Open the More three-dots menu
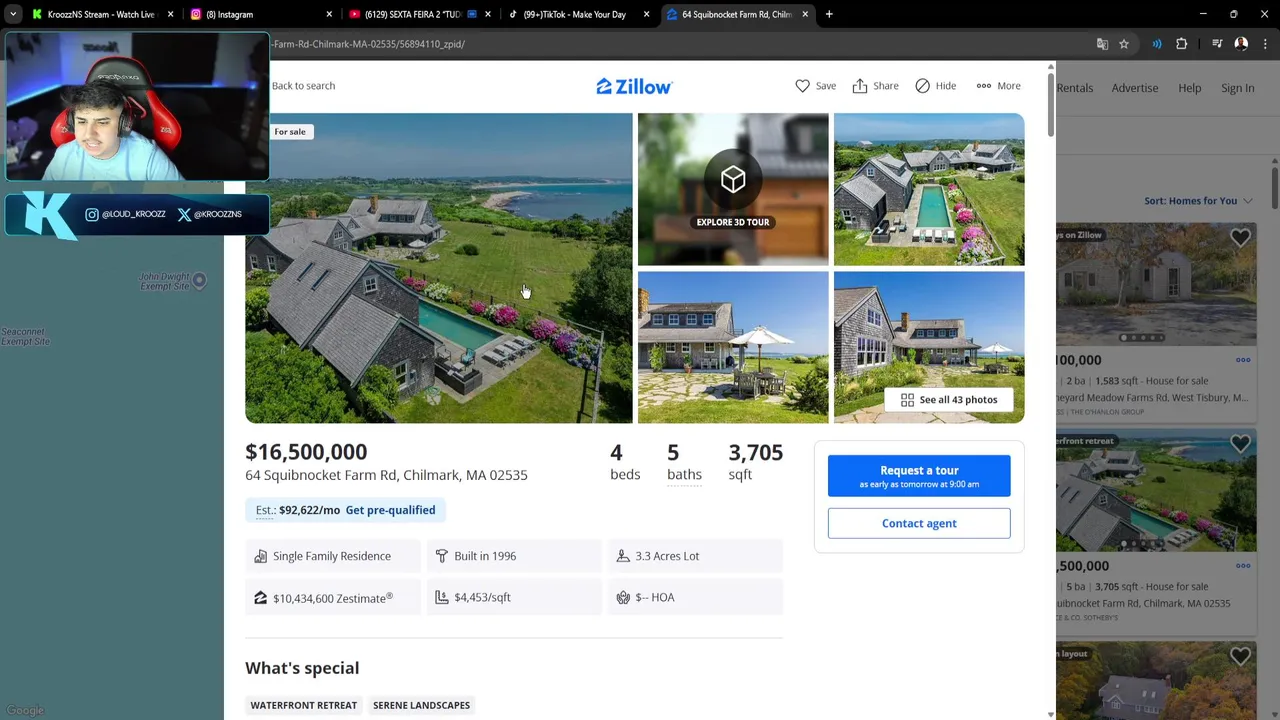Screen dimensions: 1280x720 [984, 86]
